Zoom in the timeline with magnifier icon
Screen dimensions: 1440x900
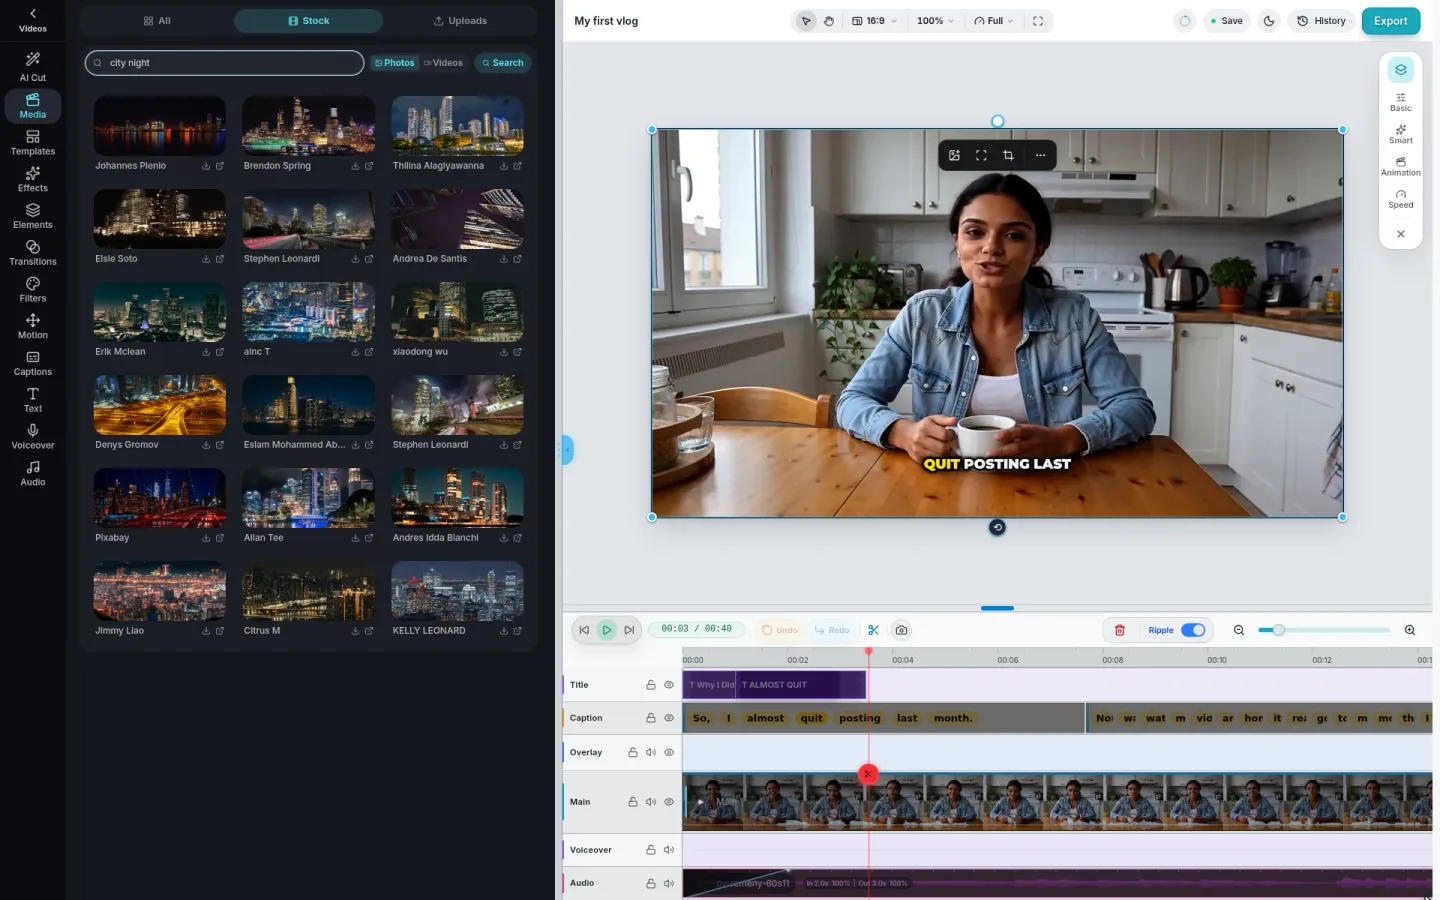1410,630
